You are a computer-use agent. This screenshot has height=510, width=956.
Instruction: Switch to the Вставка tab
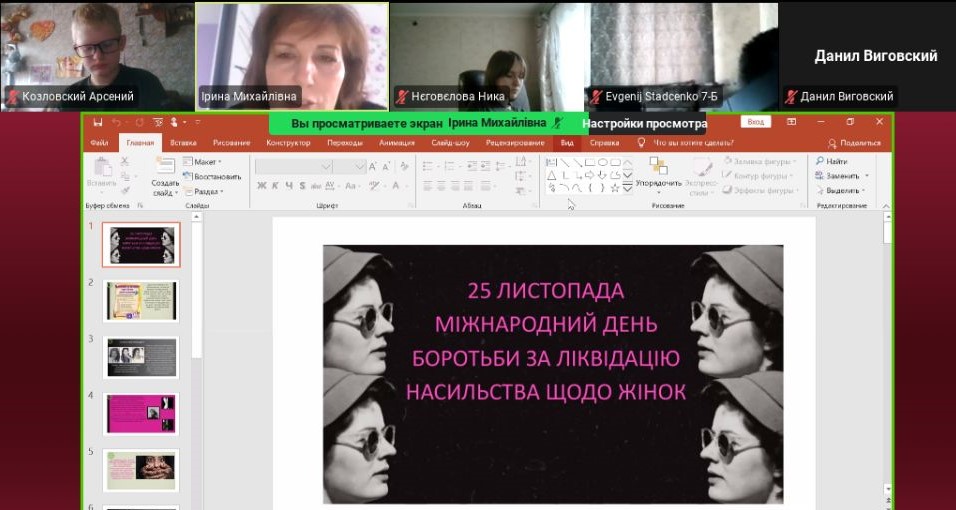[x=184, y=143]
